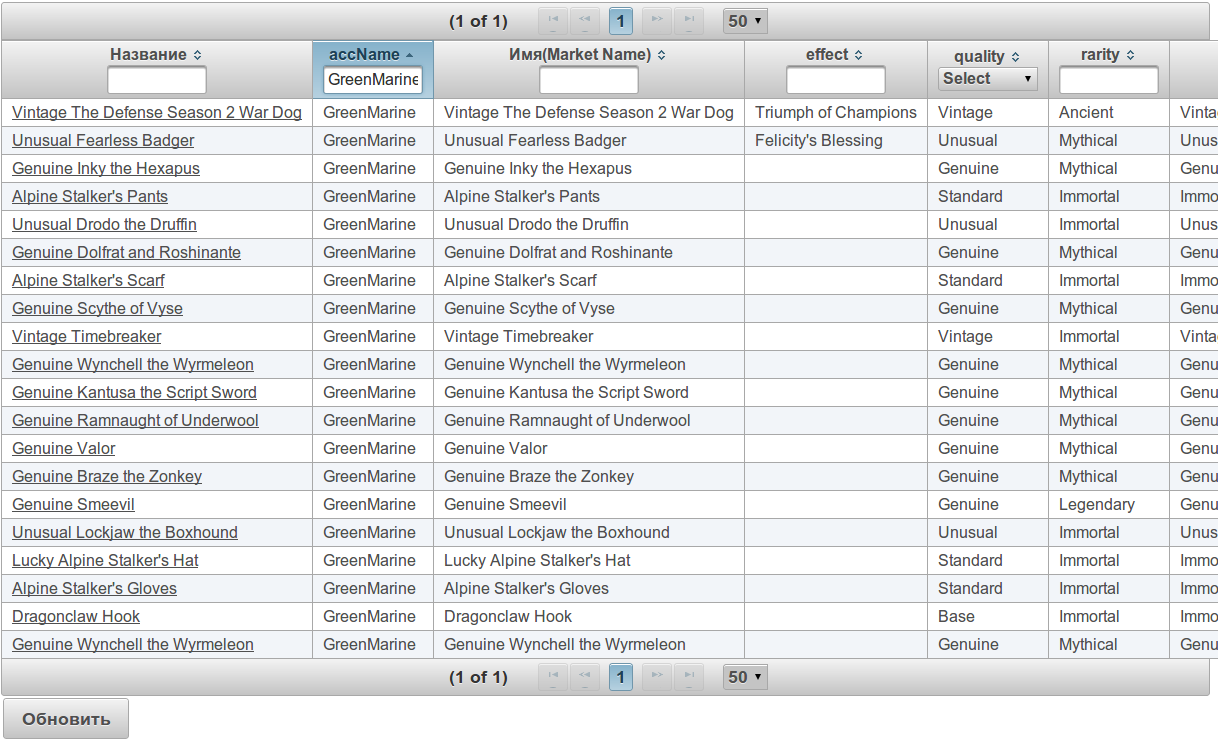Click the first page icon in bottom paginator
Viewport: 1218px width, 743px height.
pyautogui.click(x=553, y=677)
